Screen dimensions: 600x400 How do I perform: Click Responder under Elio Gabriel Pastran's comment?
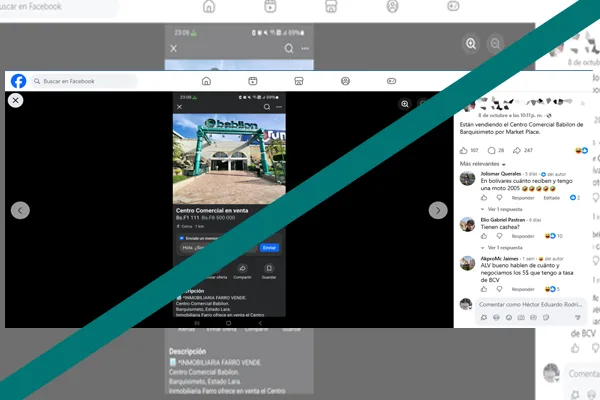523,236
